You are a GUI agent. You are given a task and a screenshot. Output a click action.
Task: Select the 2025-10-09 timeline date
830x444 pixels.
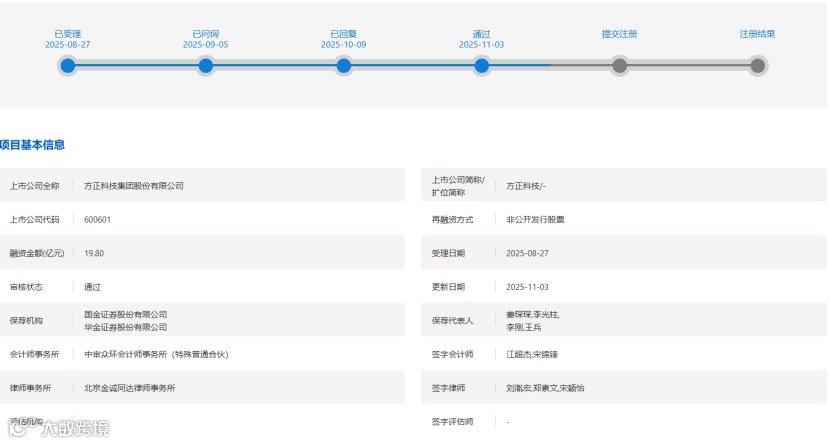344,45
